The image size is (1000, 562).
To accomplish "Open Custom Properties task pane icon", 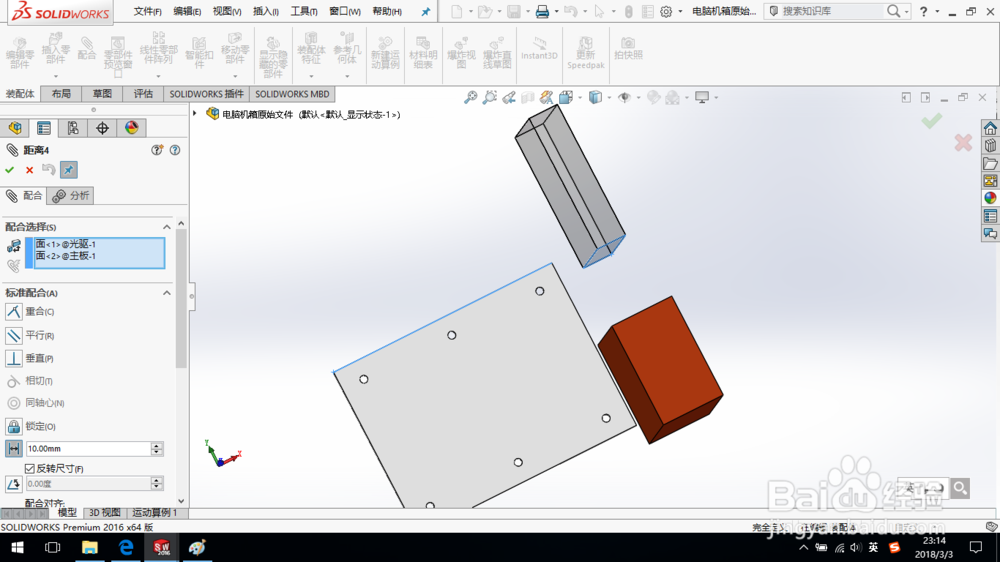I will coord(990,216).
